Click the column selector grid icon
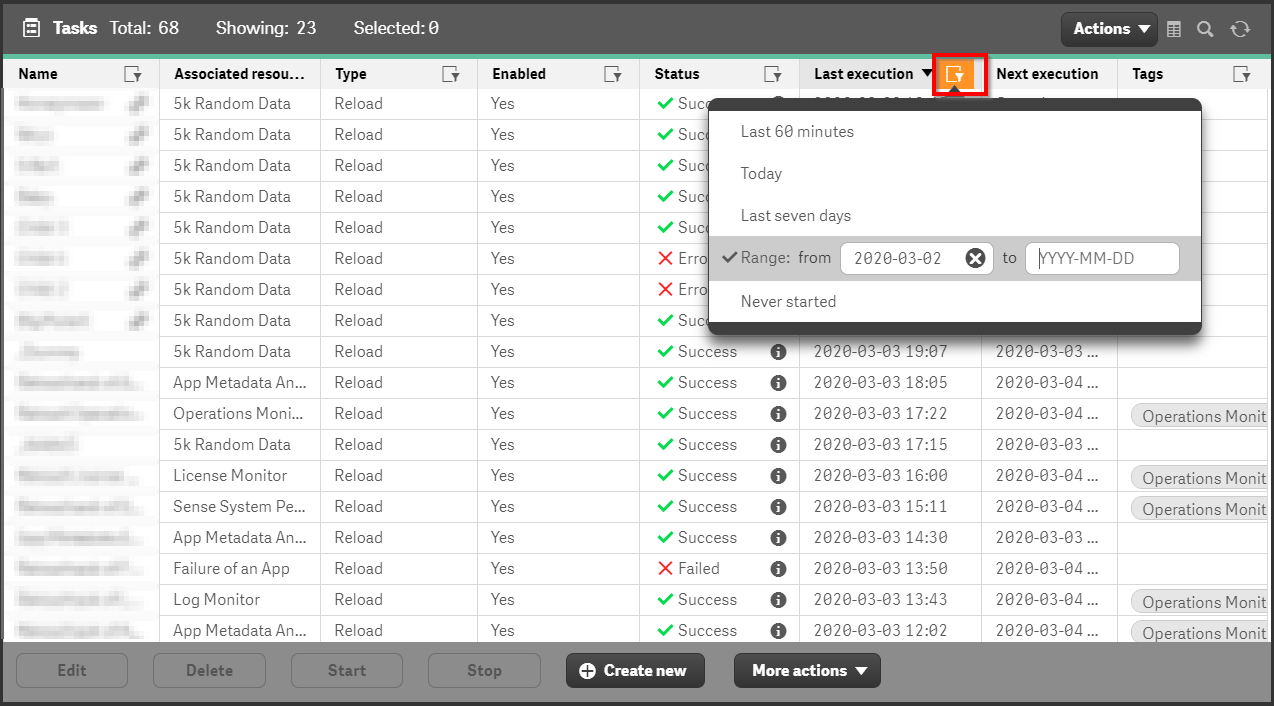This screenshot has width=1274, height=706. click(1173, 29)
